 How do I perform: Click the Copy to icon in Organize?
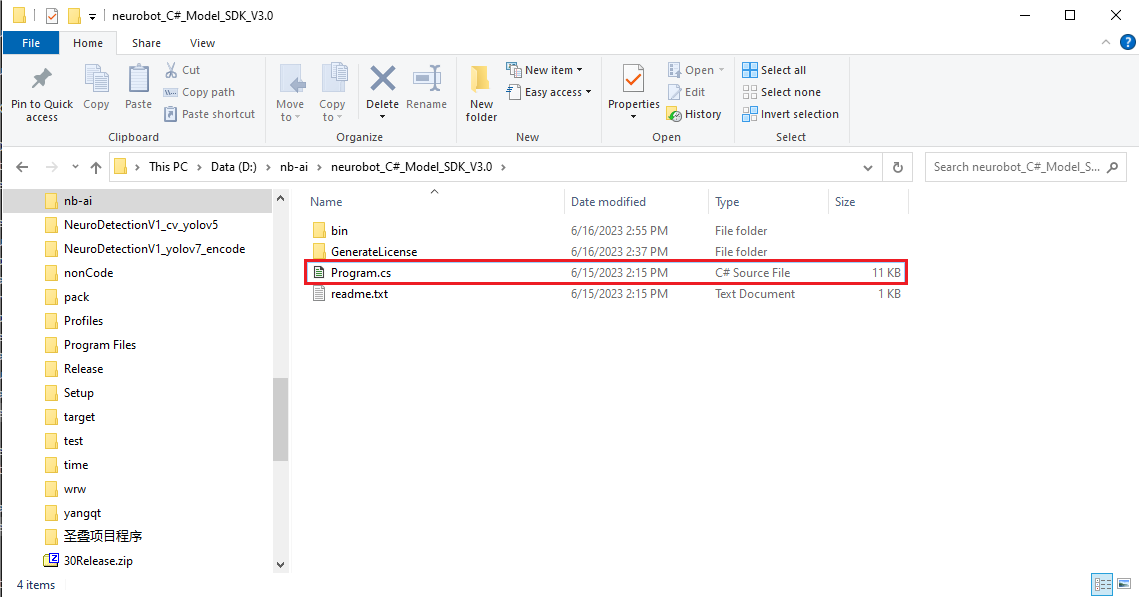point(334,79)
